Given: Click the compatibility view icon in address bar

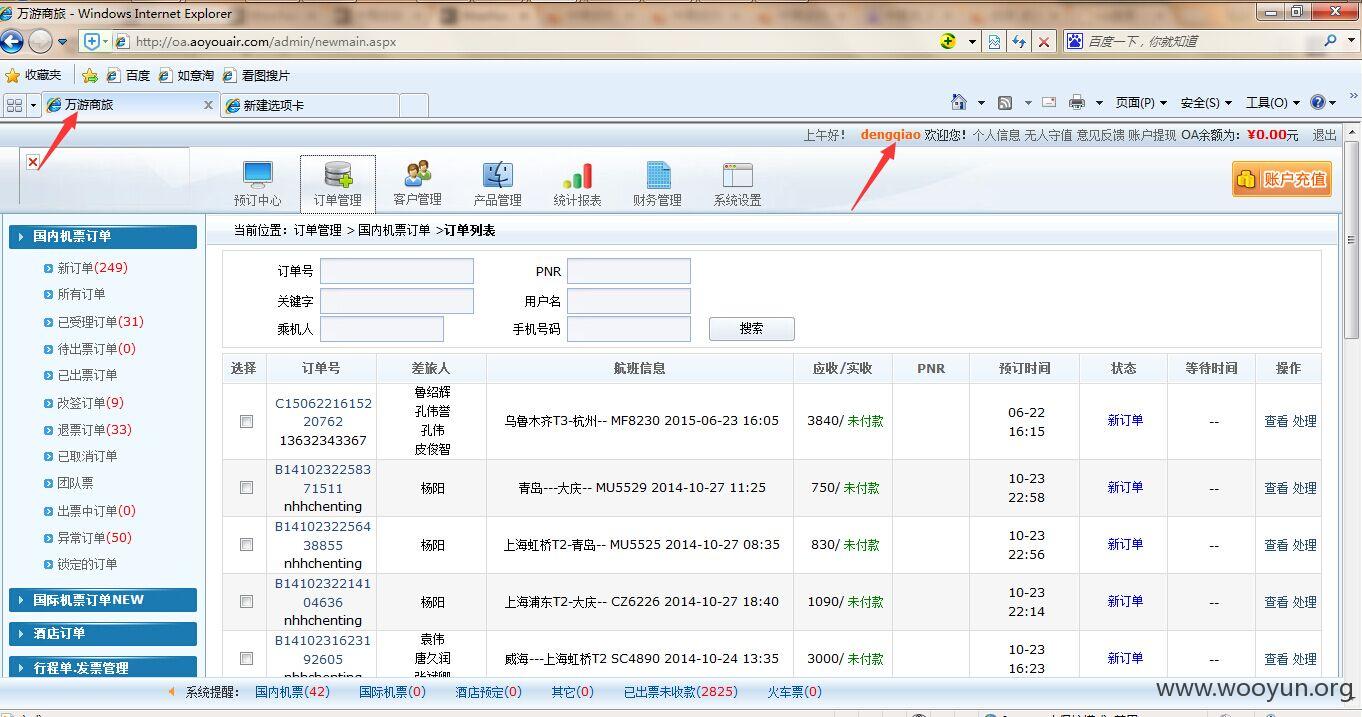Looking at the screenshot, I should (994, 41).
